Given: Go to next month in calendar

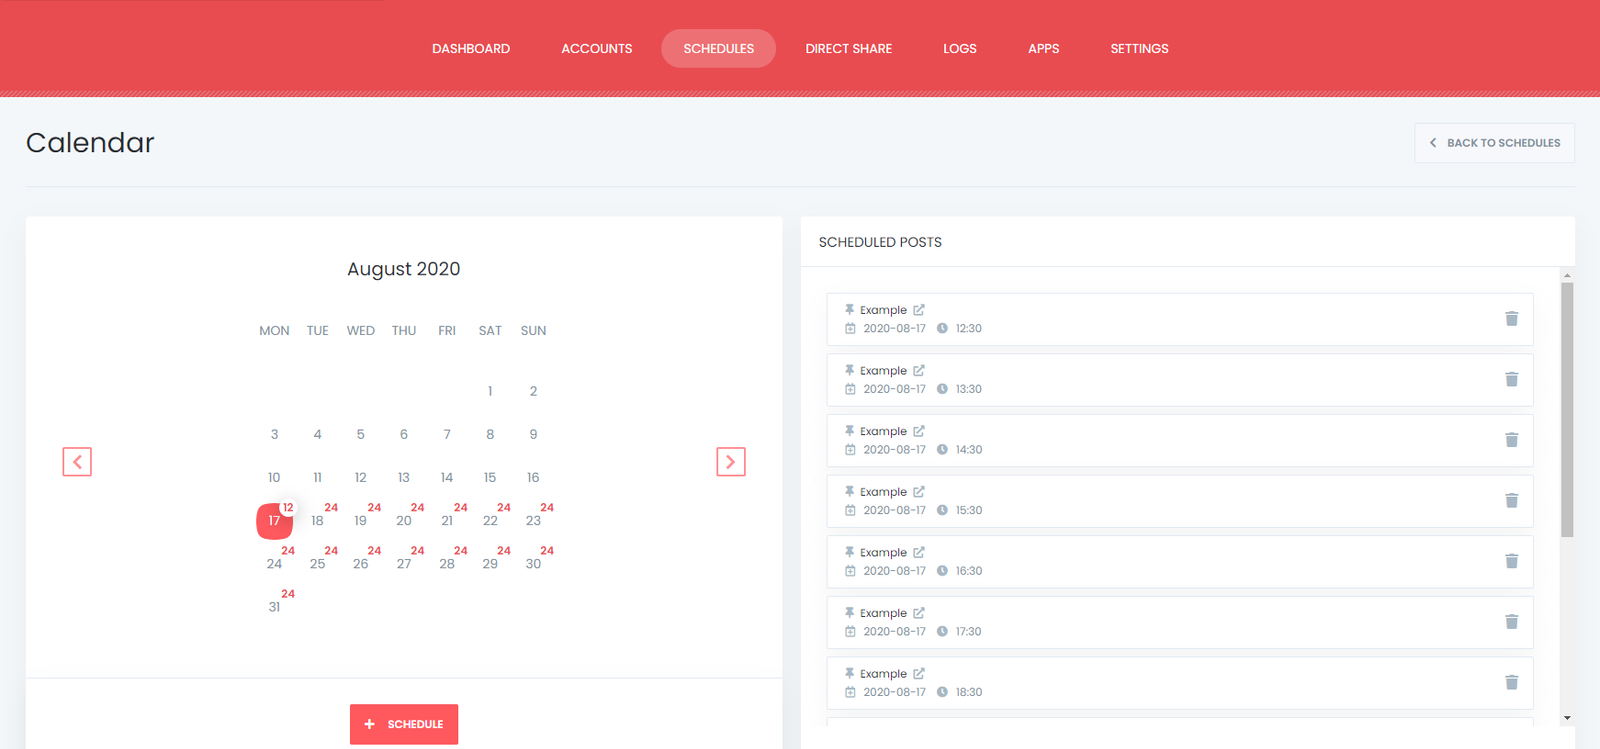Looking at the screenshot, I should (x=731, y=462).
